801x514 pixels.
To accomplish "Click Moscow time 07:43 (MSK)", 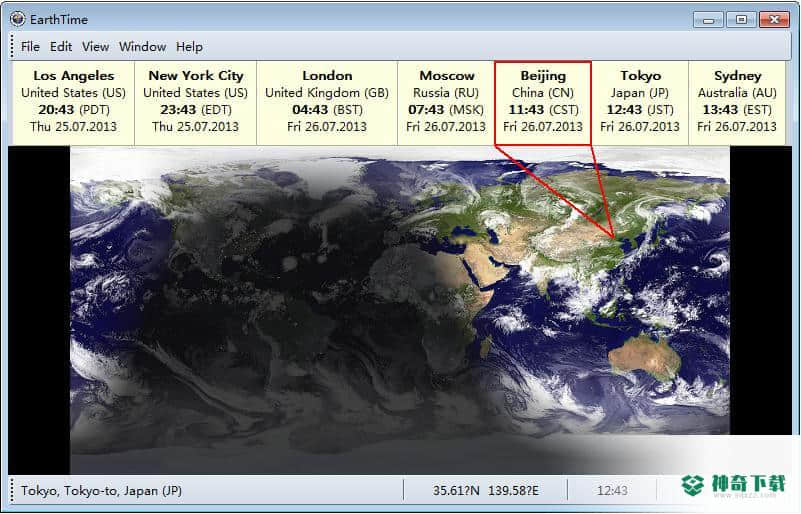I will pyautogui.click(x=446, y=109).
